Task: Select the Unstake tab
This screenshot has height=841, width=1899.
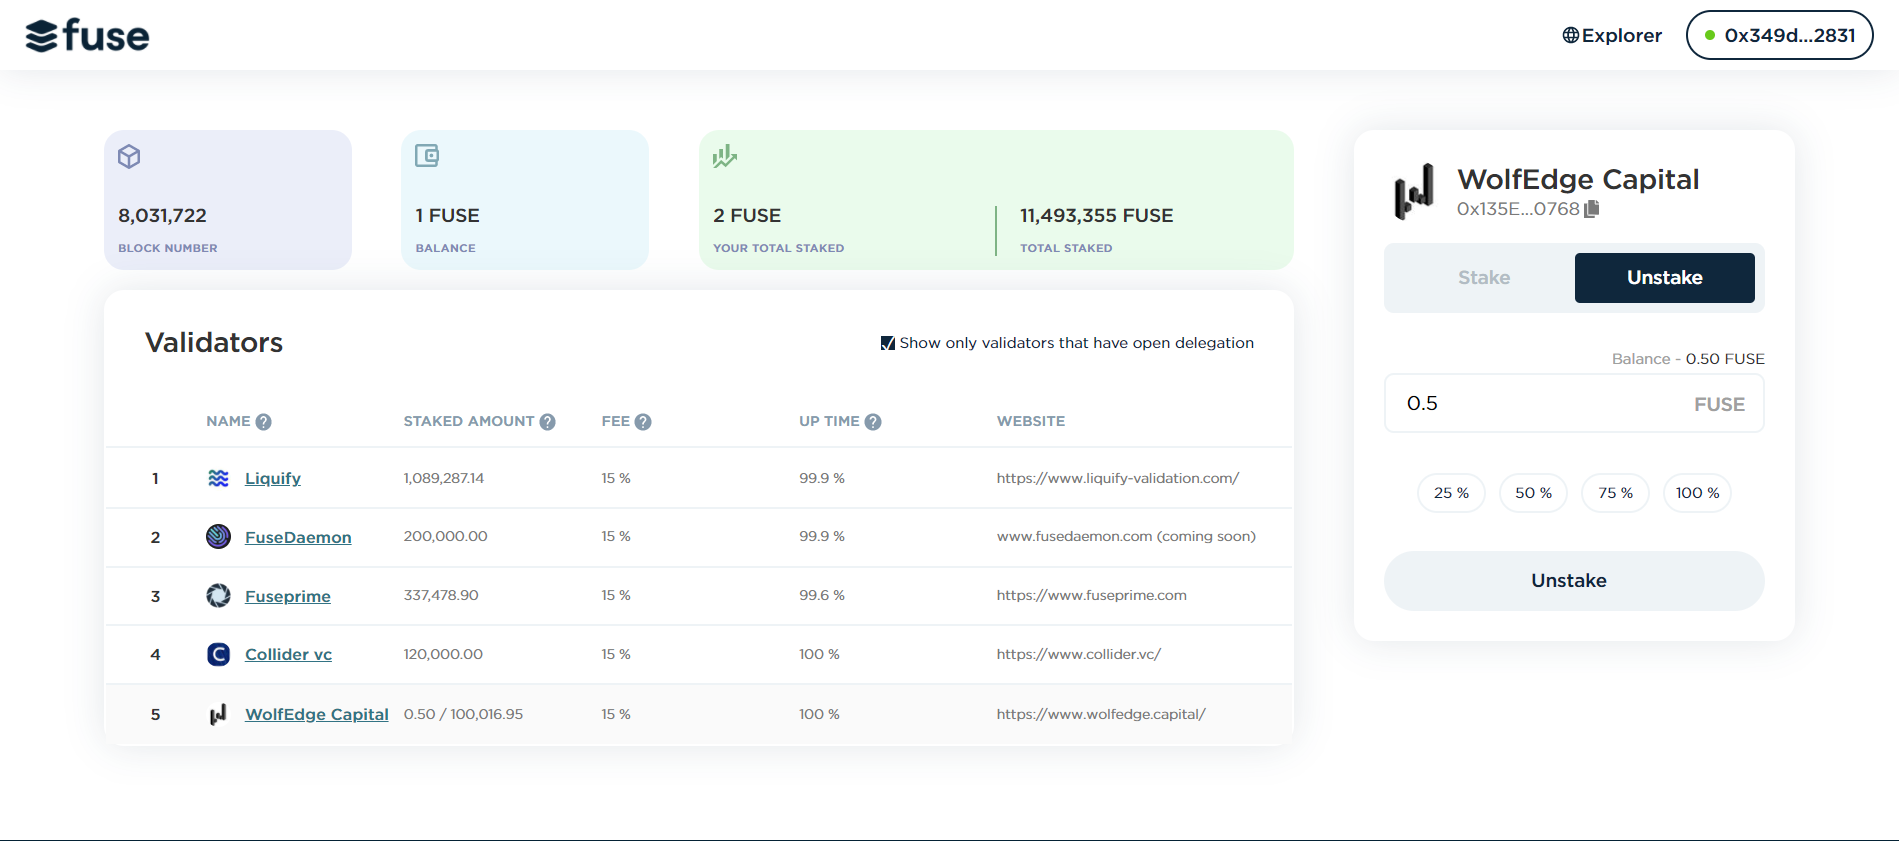Action: (1664, 278)
